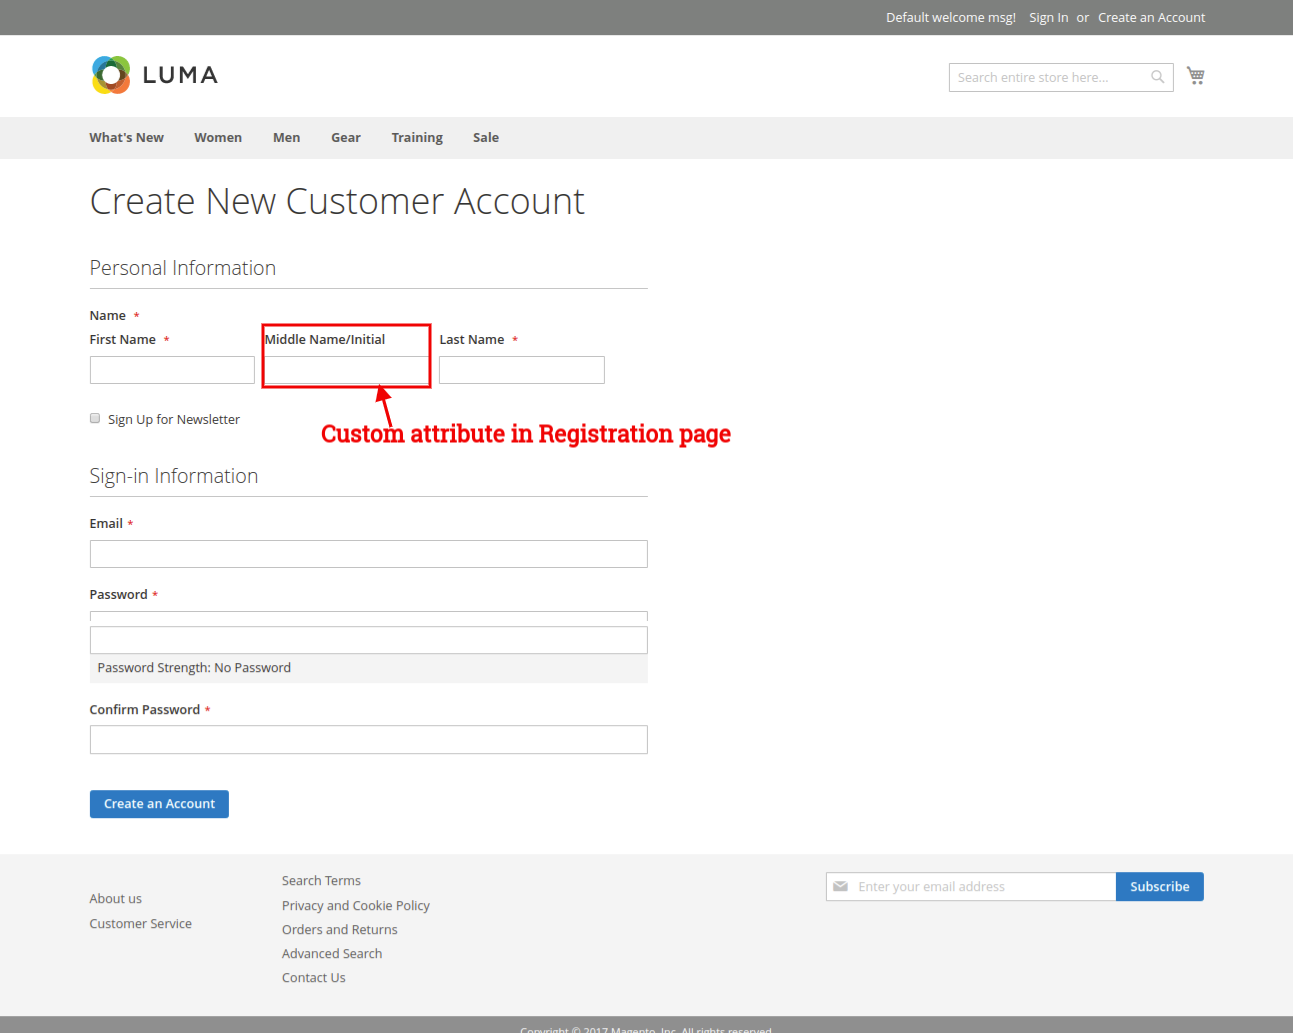1293x1033 pixels.
Task: Click the Email input field
Action: tap(368, 554)
